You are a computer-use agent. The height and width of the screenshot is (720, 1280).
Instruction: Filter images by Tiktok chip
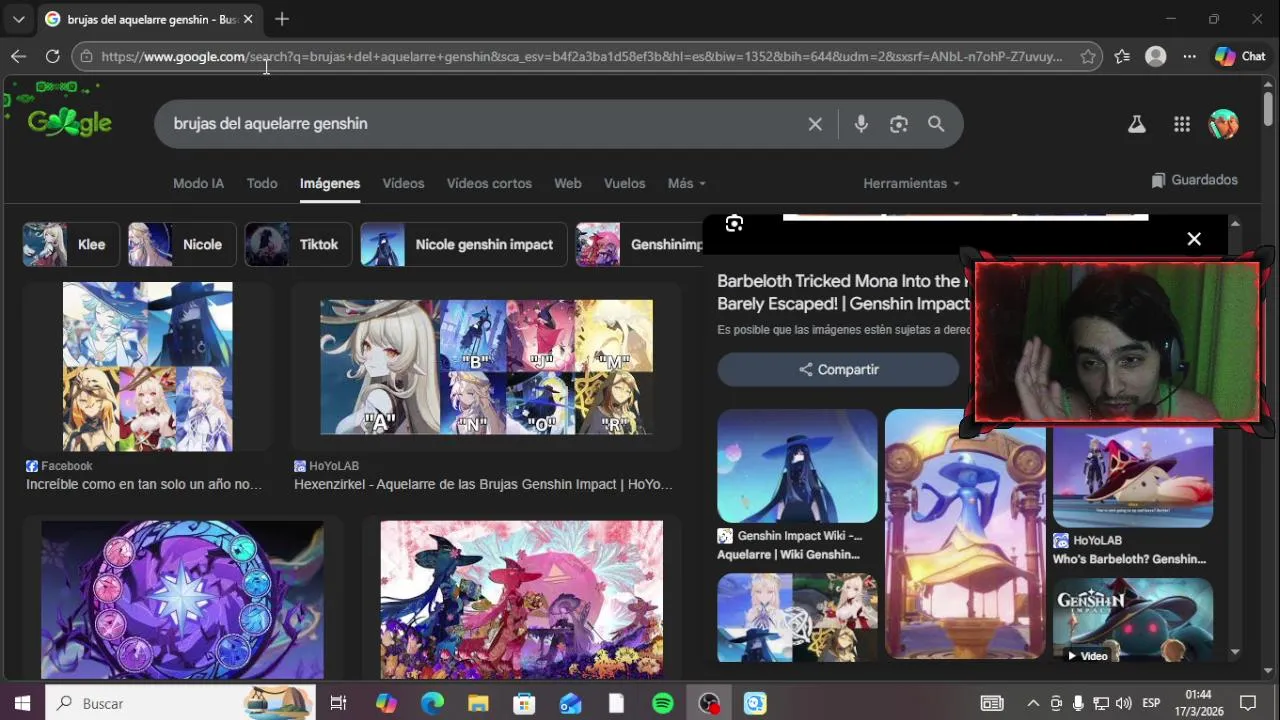(x=298, y=245)
